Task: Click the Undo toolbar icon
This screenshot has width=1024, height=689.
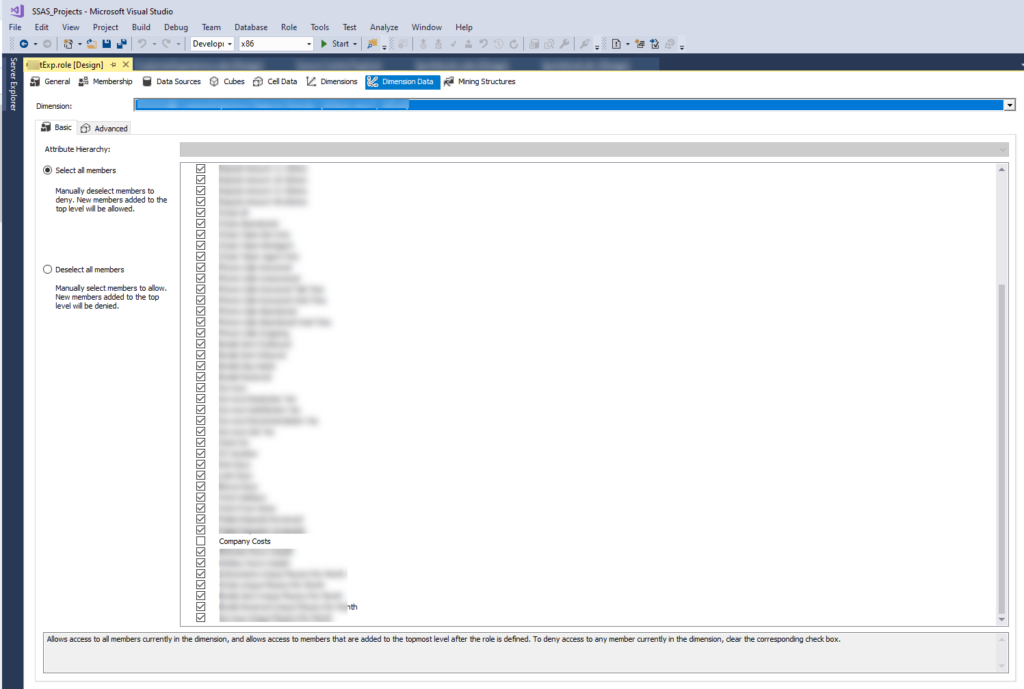Action: coord(142,44)
